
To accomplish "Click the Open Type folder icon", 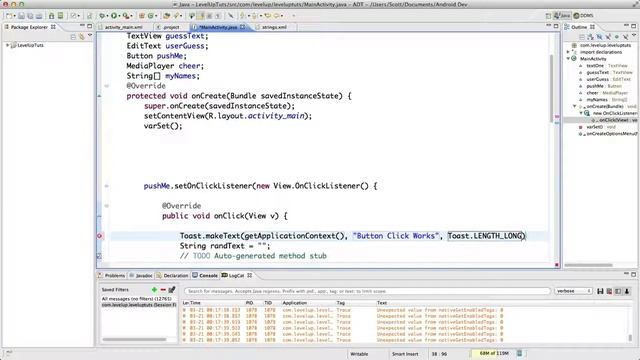I will (167, 16).
